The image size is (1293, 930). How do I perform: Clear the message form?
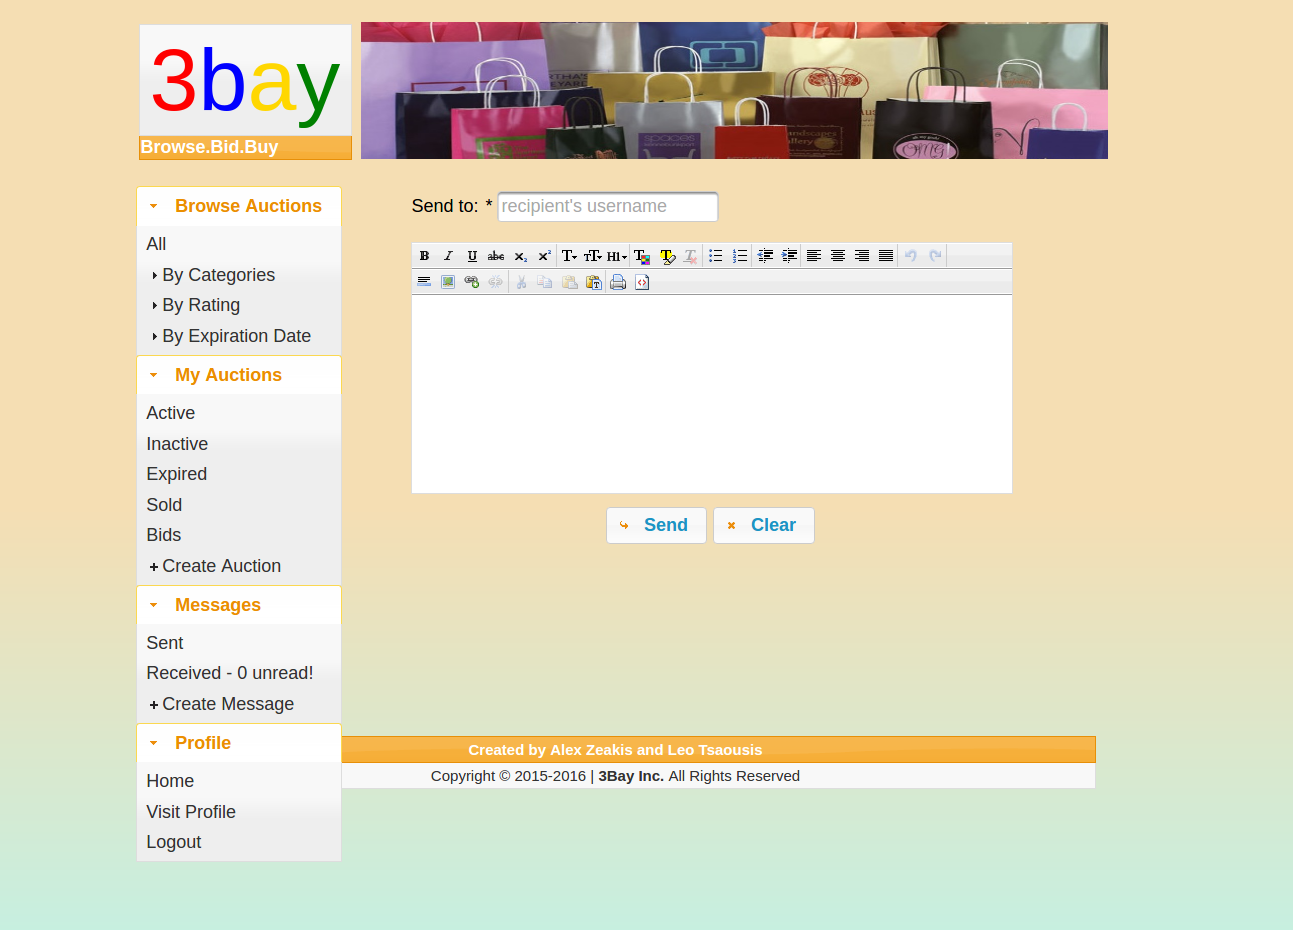pyautogui.click(x=764, y=525)
